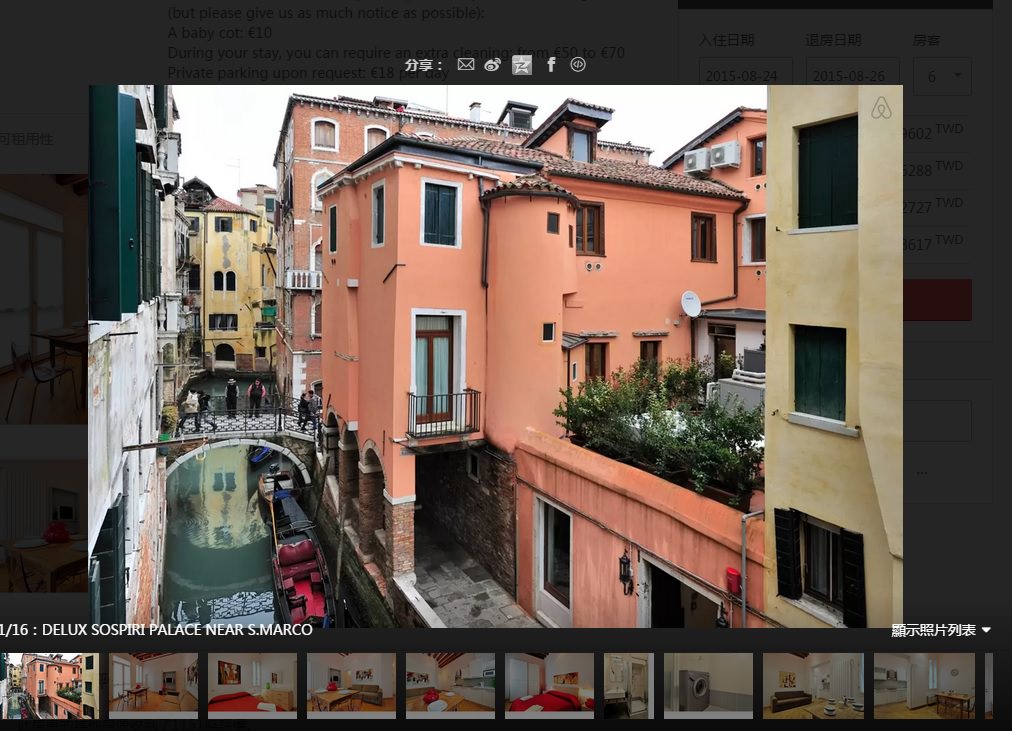The width and height of the screenshot is (1012, 731).
Task: Click the red booking button behind the photo
Action: point(936,300)
